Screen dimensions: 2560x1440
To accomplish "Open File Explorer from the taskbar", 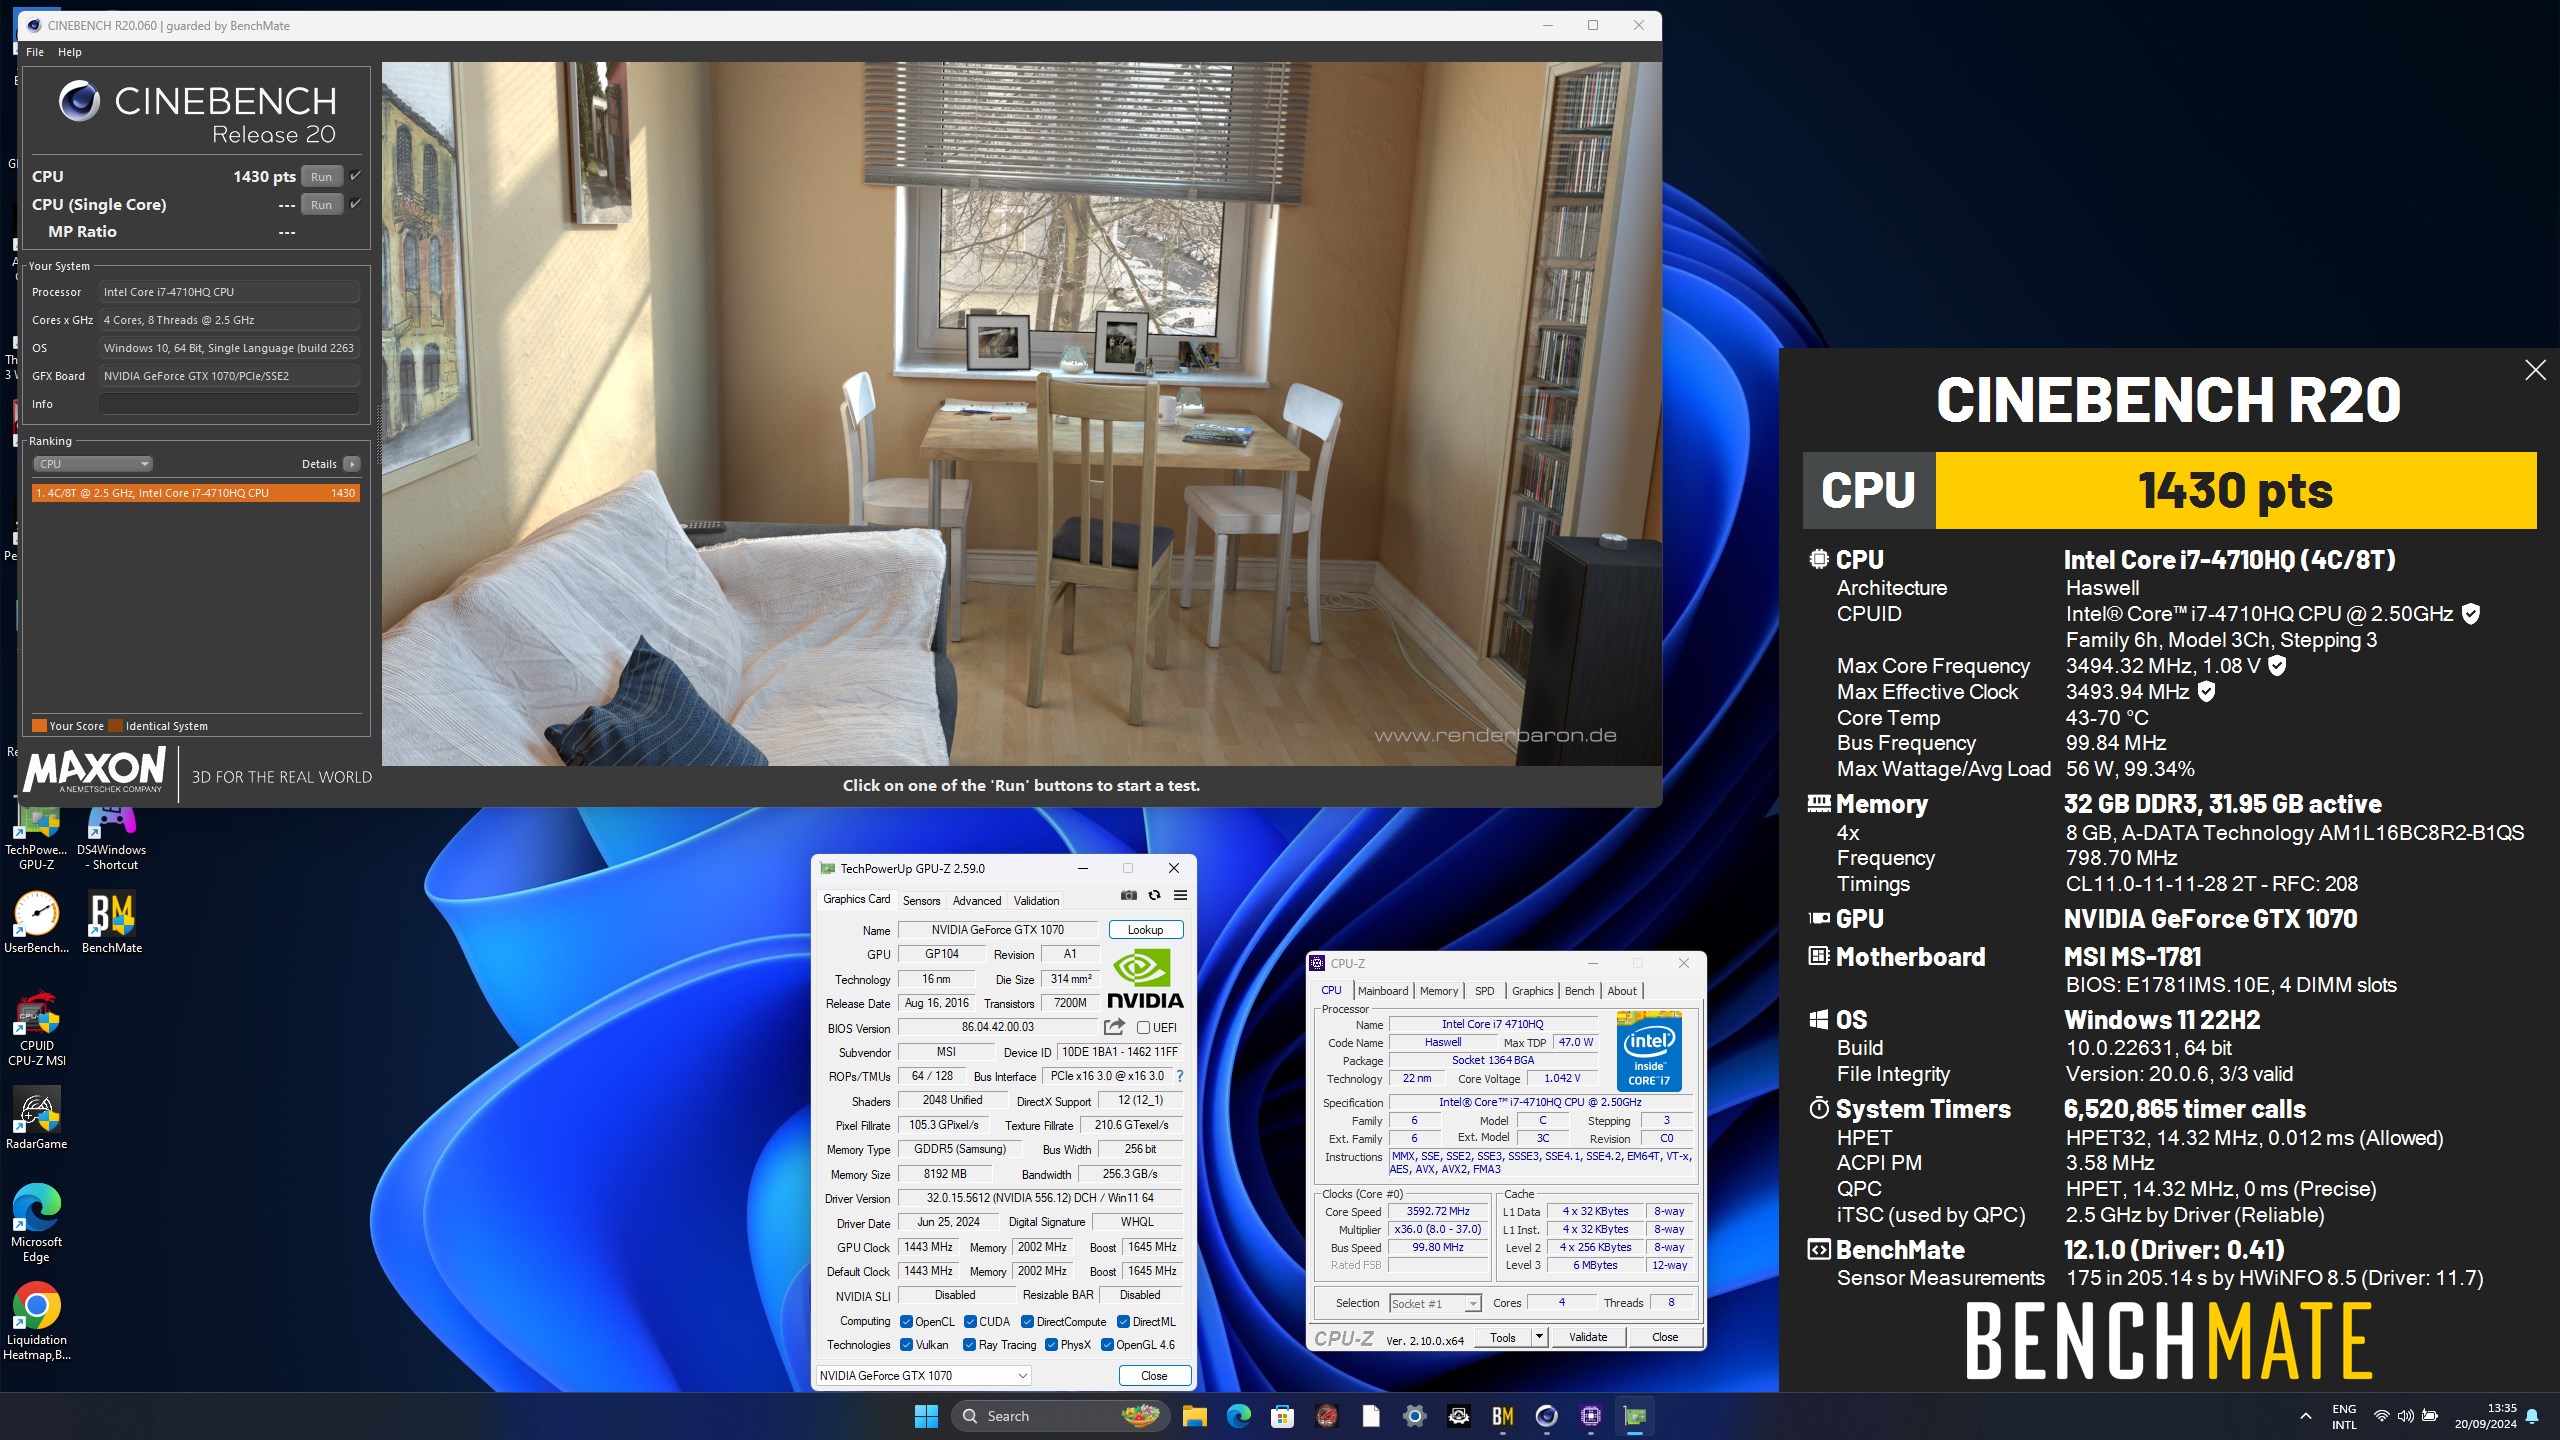I will [1194, 1416].
